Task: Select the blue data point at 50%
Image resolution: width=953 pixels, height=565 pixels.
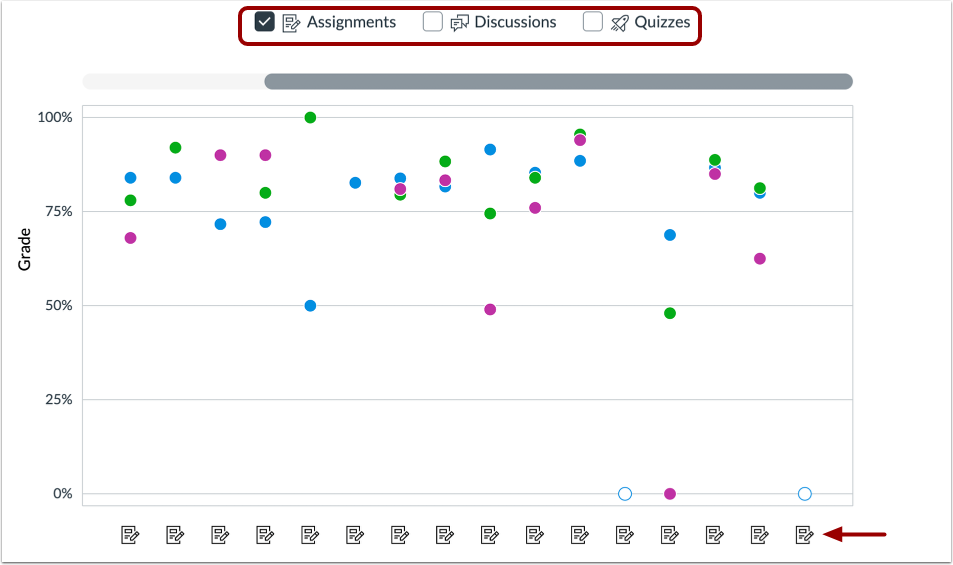Action: pos(310,306)
